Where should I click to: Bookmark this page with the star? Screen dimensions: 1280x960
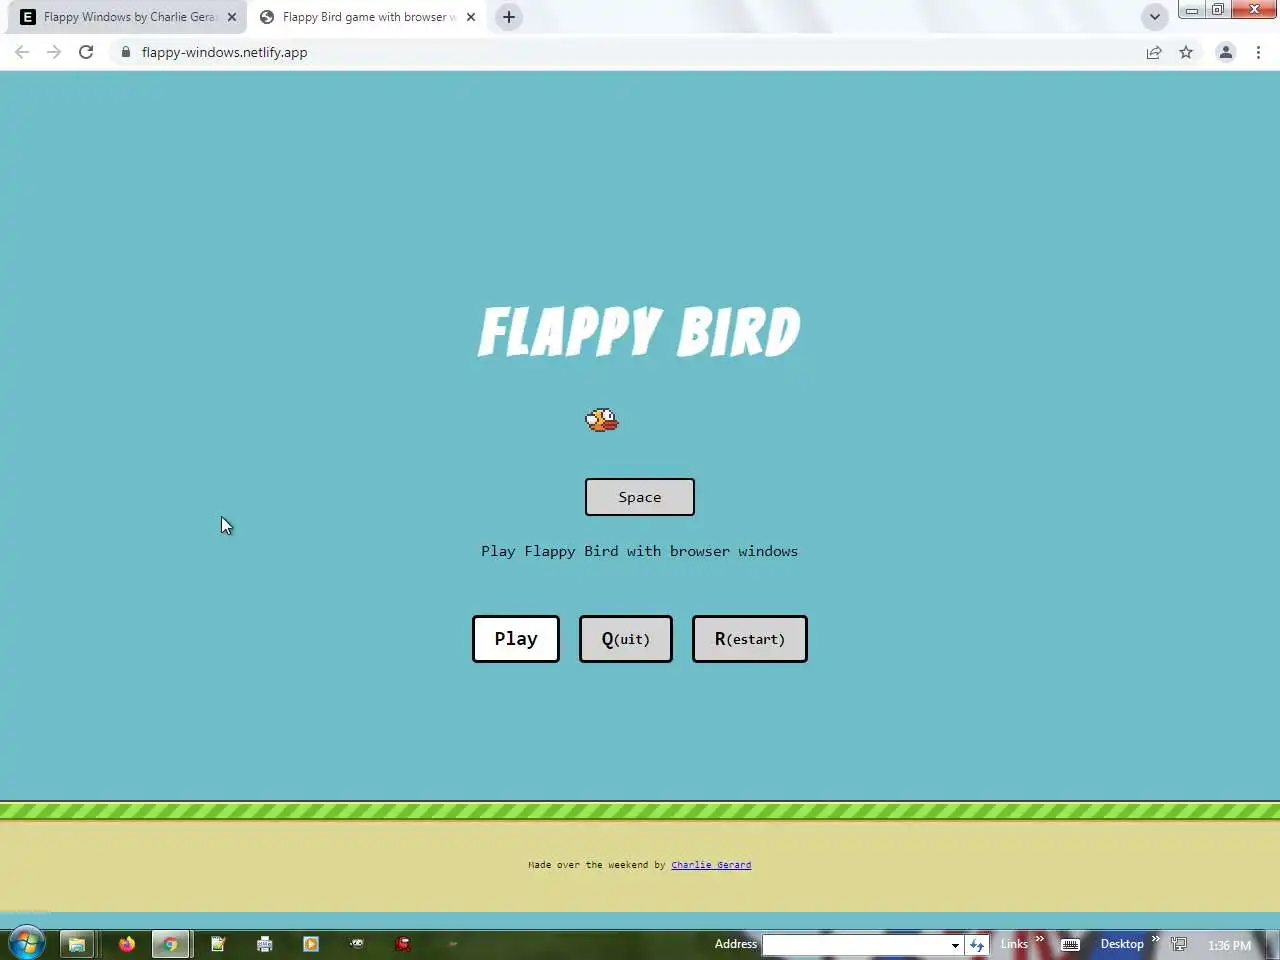1186,52
